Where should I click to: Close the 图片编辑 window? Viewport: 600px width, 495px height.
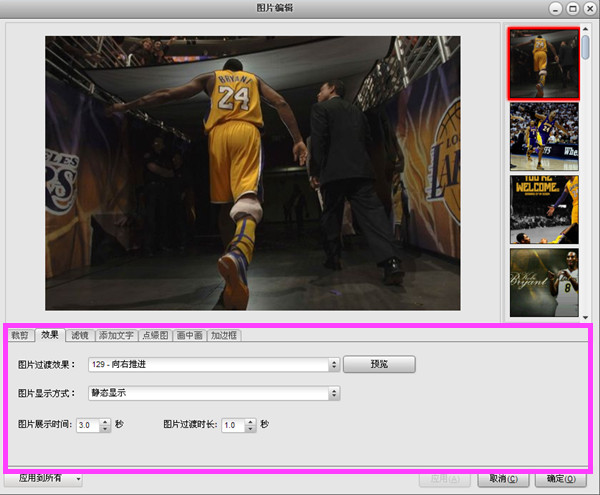tap(590, 8)
